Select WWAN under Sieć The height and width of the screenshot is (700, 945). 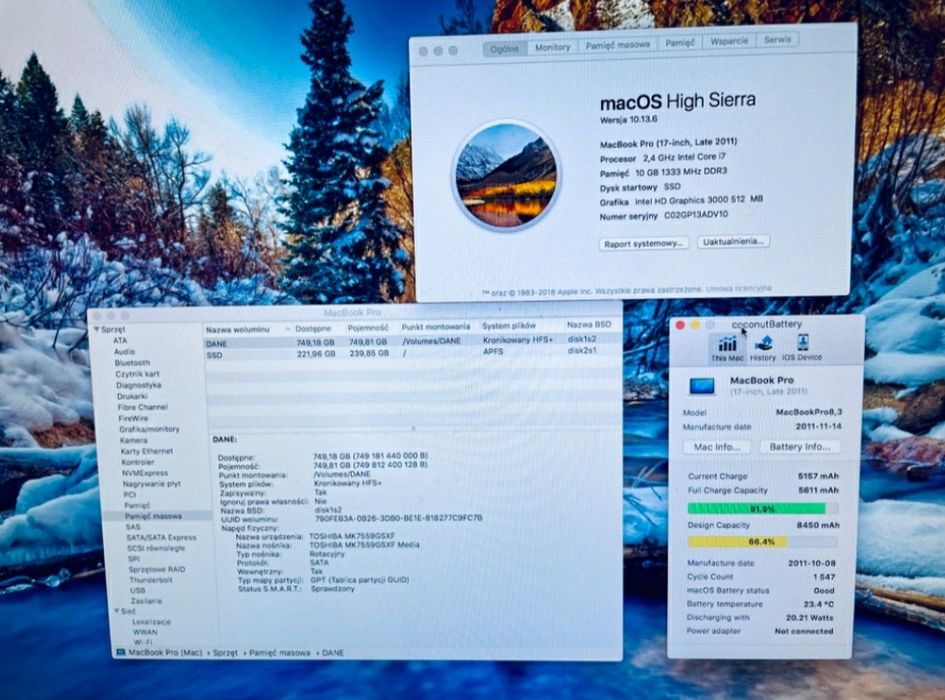point(145,632)
